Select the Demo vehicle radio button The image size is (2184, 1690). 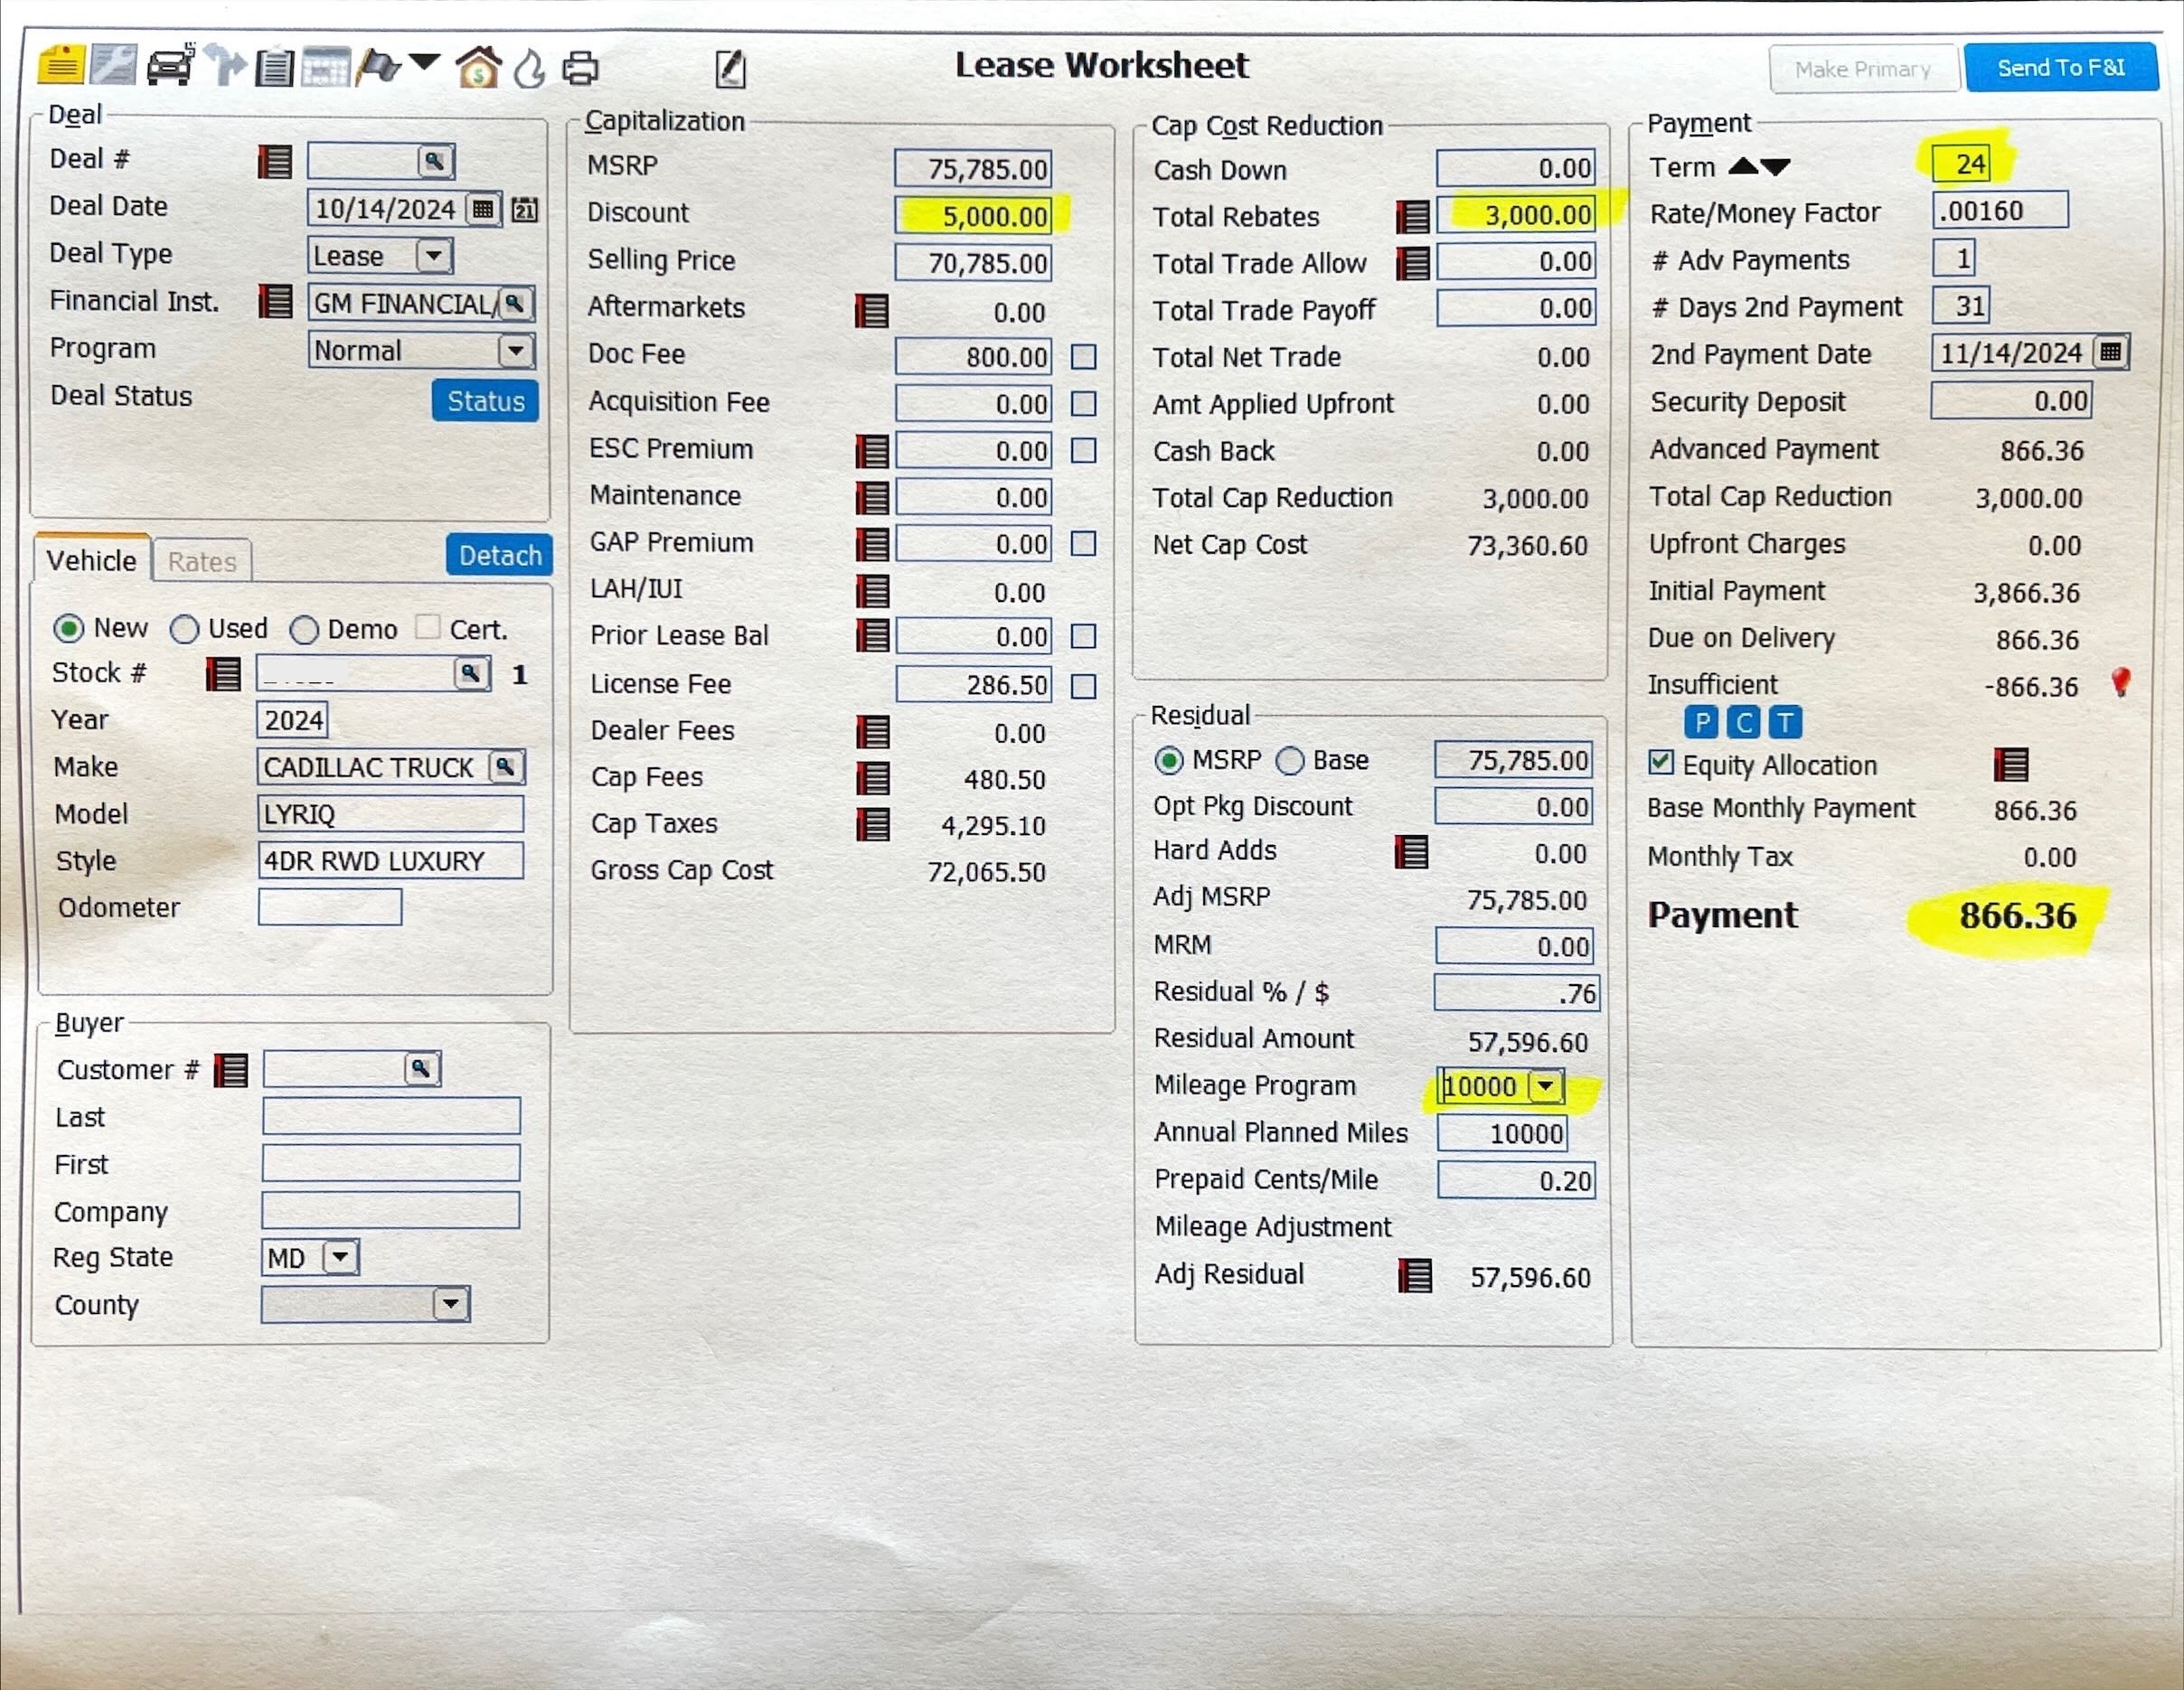pyautogui.click(x=304, y=630)
